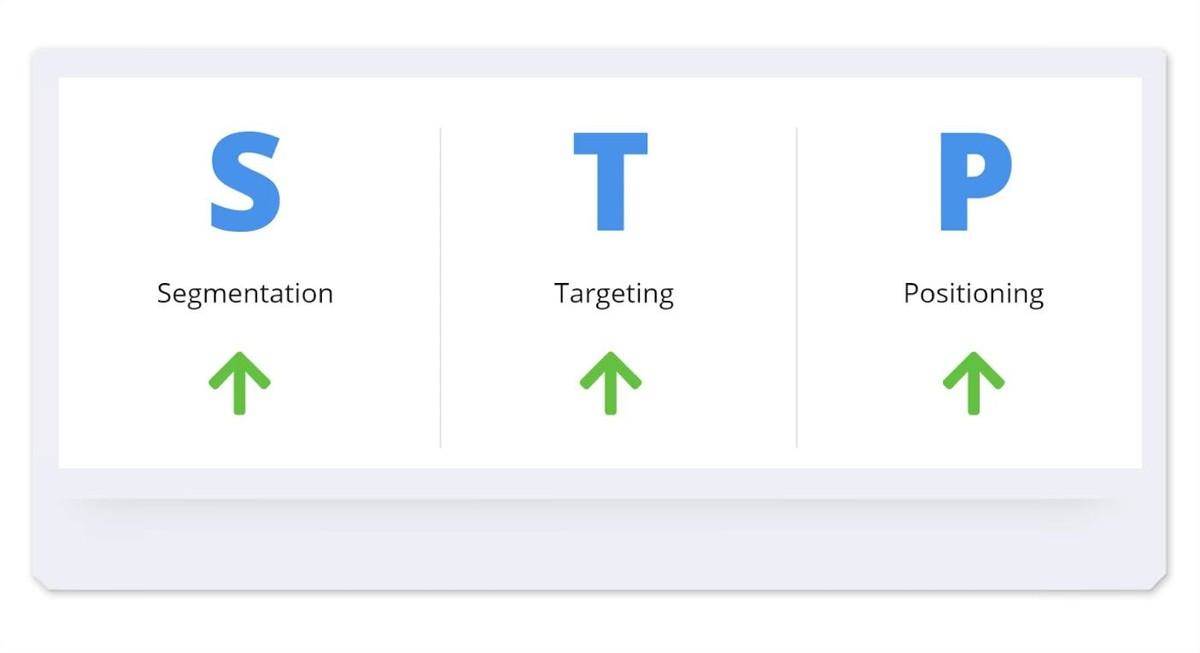Click divider line between Segmentation and Targeting
1200x653 pixels.
pos(441,287)
